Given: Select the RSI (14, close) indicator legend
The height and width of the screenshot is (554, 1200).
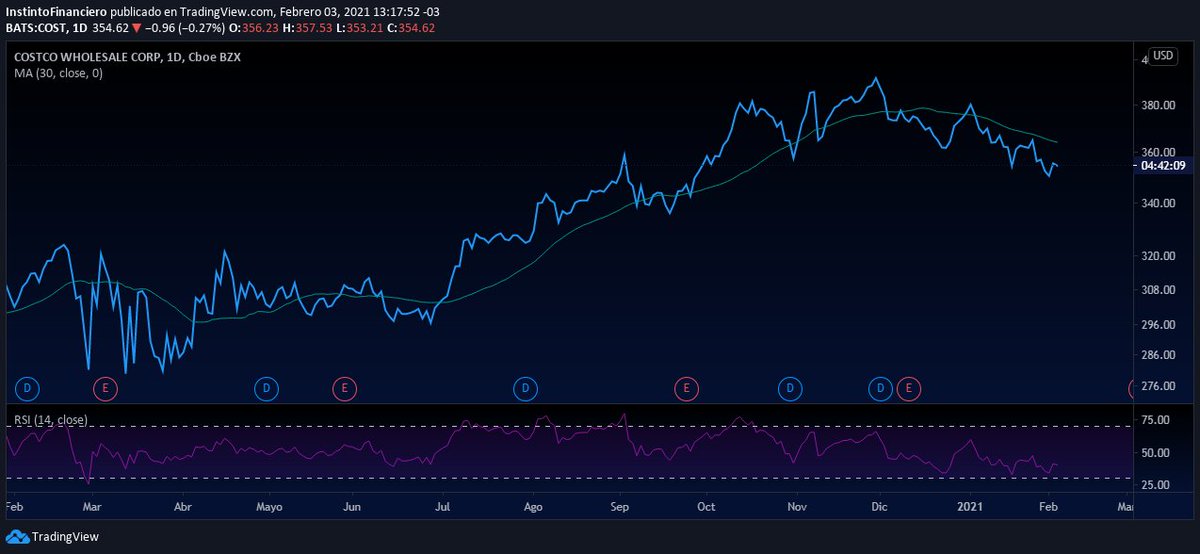Looking at the screenshot, I should click(51, 420).
